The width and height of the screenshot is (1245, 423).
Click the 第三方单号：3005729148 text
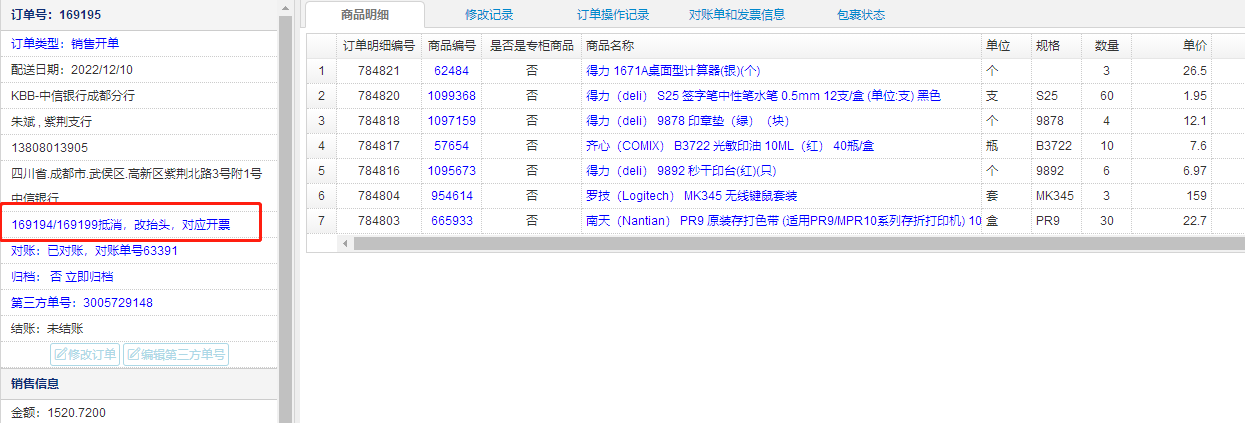click(x=82, y=302)
